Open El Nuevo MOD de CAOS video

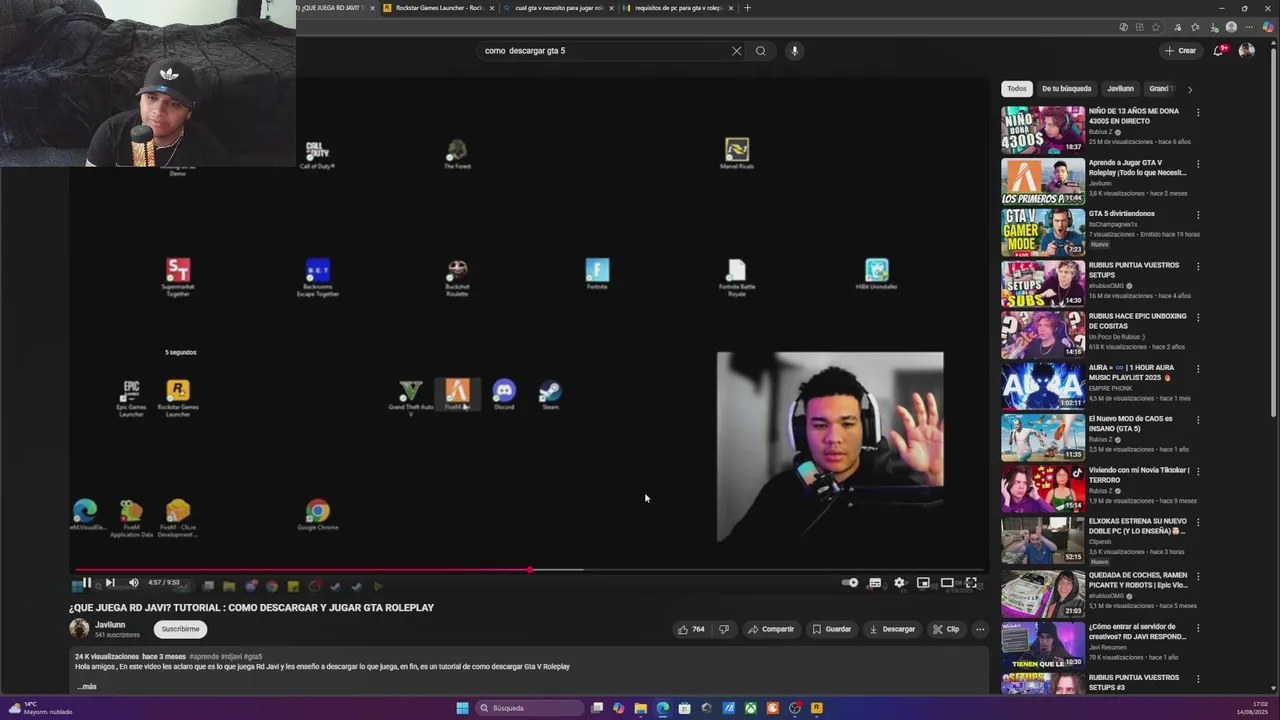1043,438
